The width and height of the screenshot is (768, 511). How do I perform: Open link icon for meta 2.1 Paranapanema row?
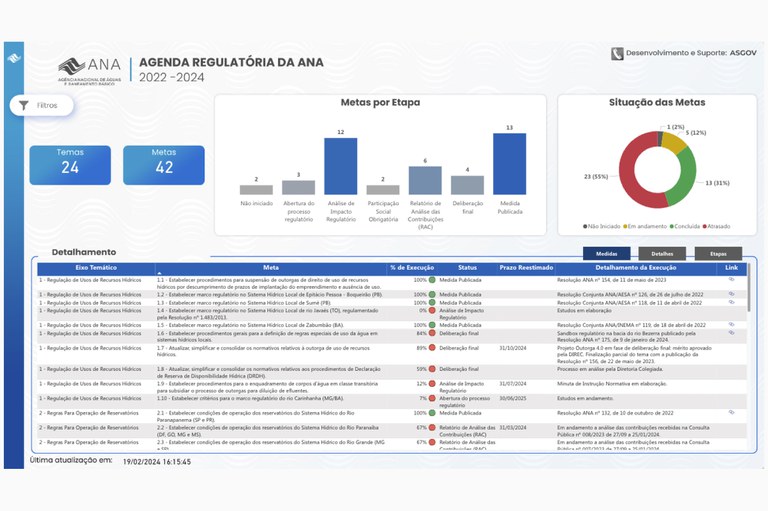coord(731,412)
